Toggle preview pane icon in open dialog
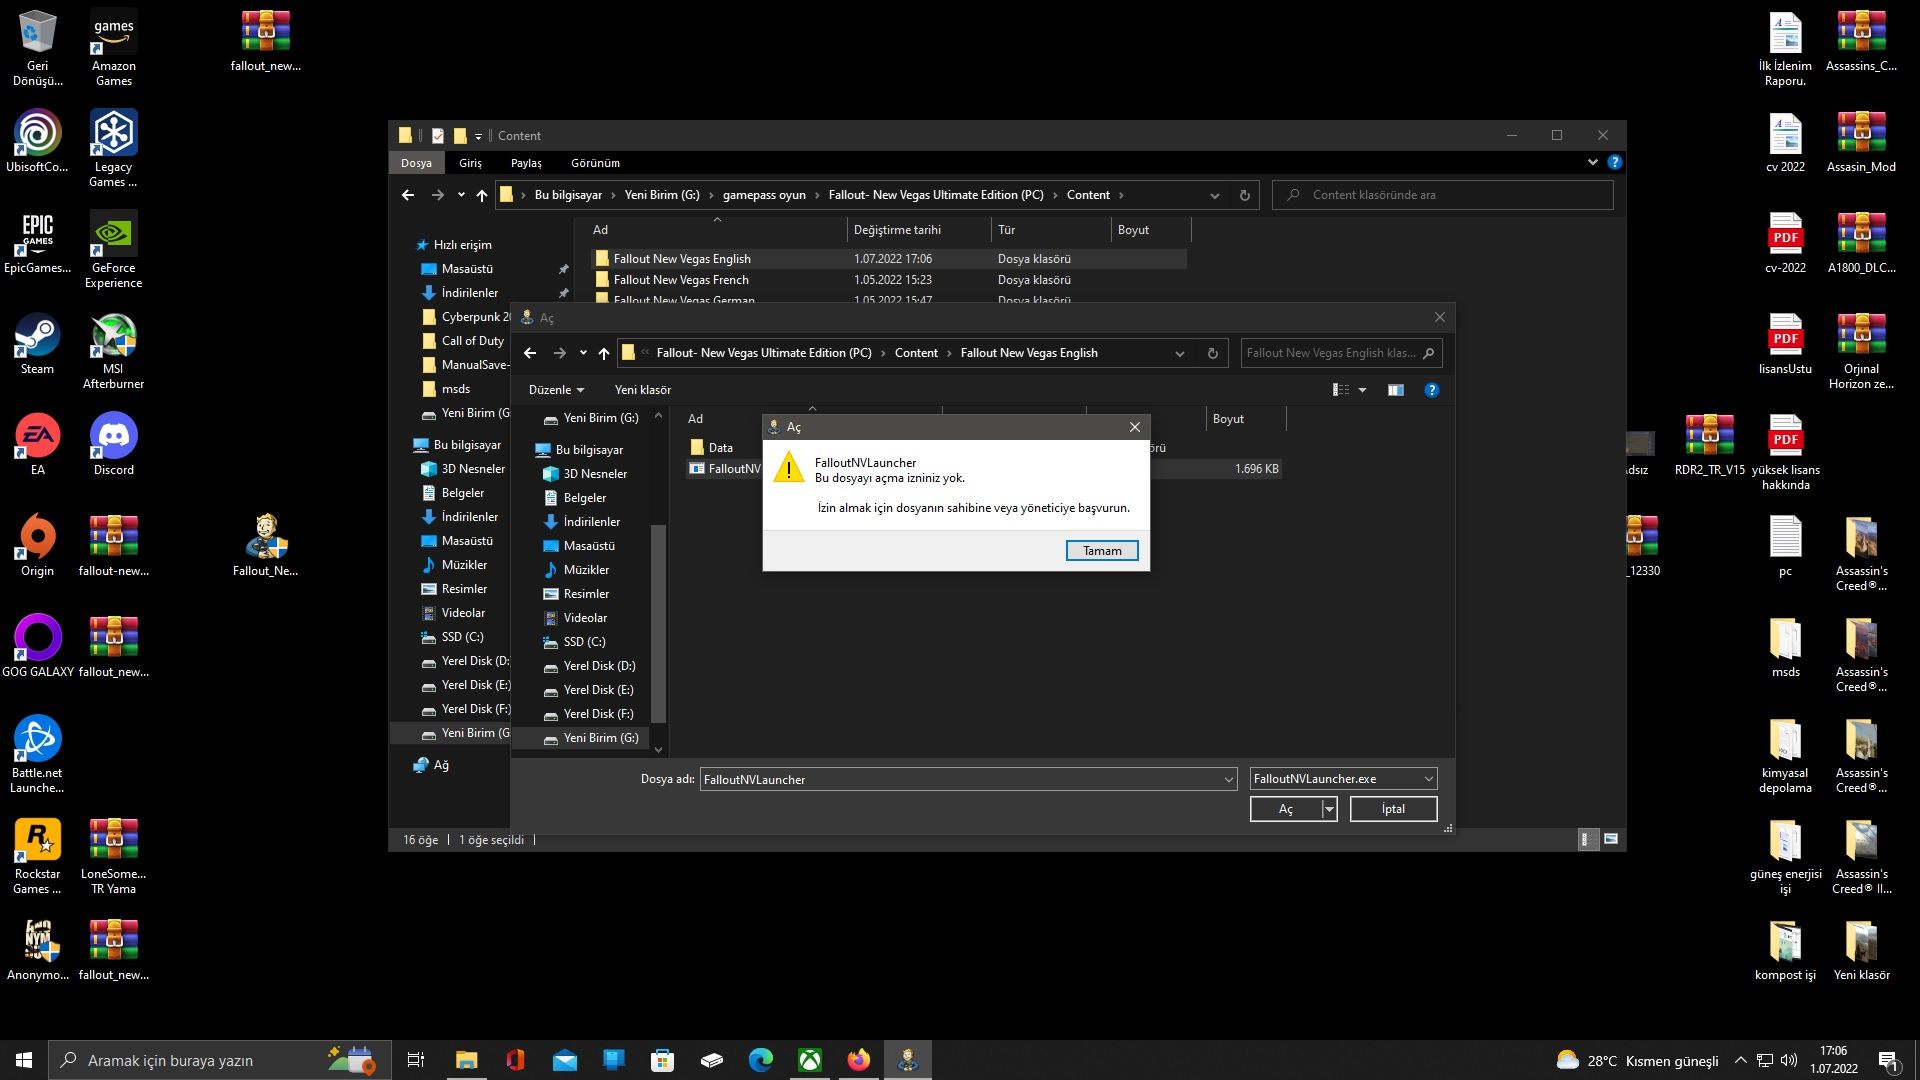Image resolution: width=1920 pixels, height=1080 pixels. 1395,390
